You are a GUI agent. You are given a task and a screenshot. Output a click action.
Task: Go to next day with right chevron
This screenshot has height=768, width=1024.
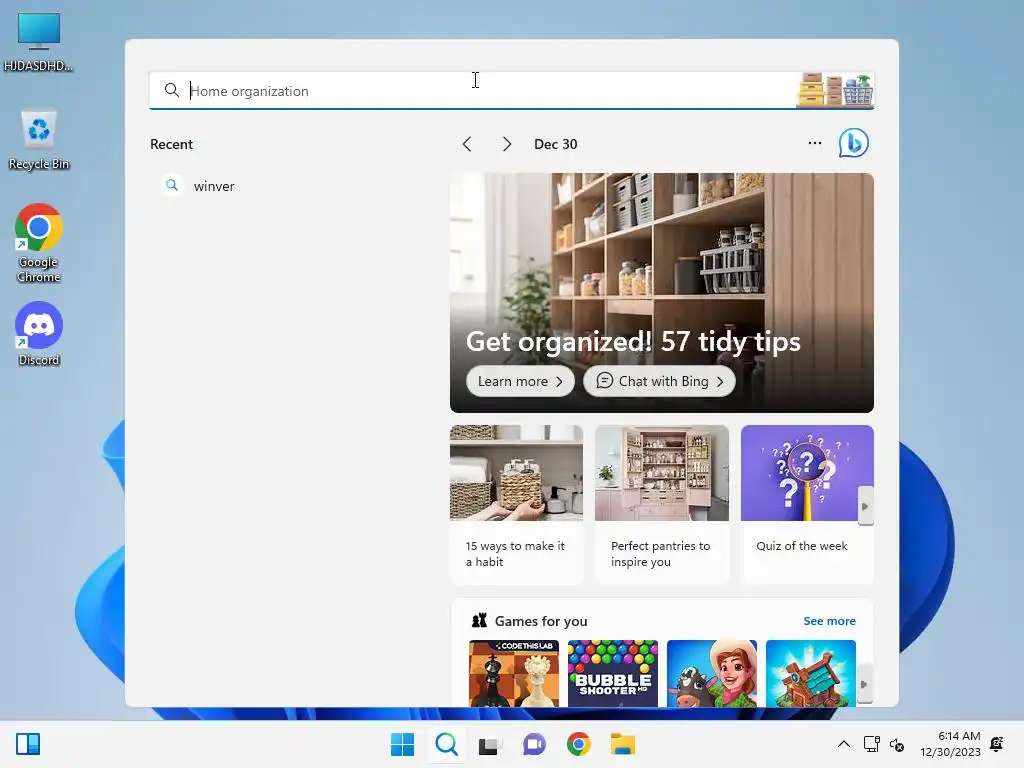(x=506, y=144)
